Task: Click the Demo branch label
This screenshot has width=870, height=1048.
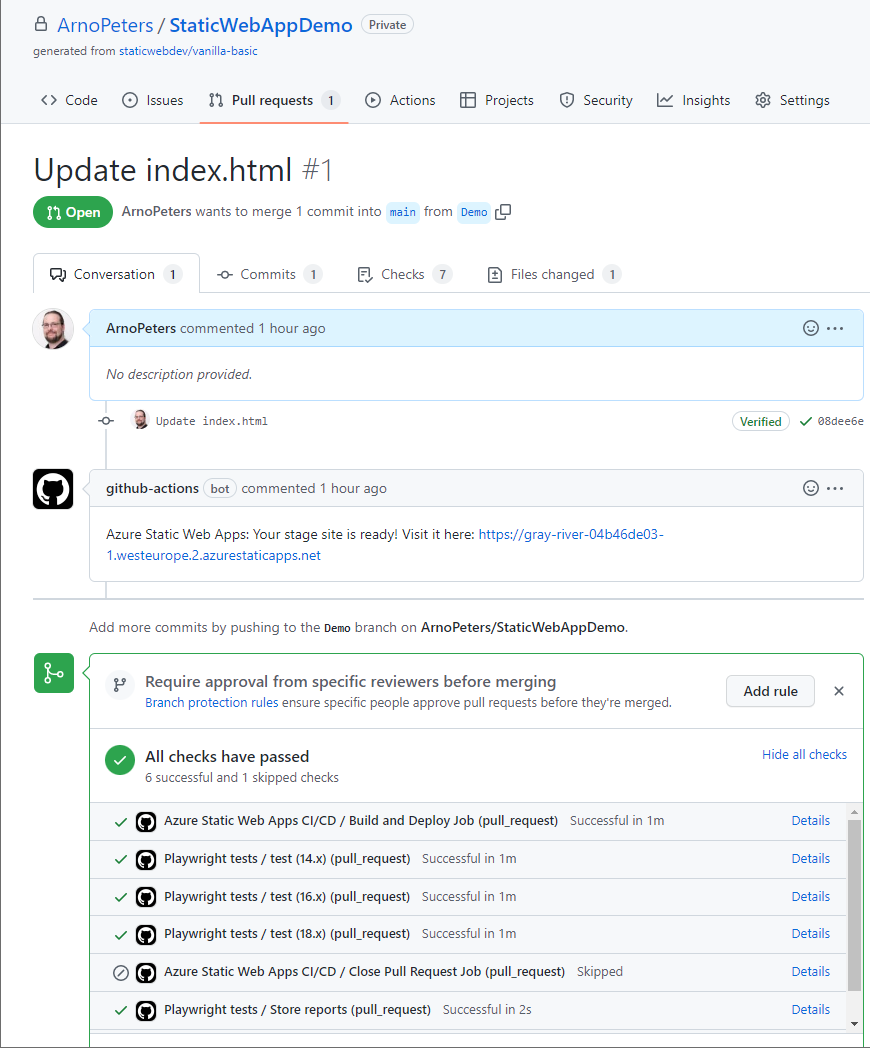Action: pos(474,212)
